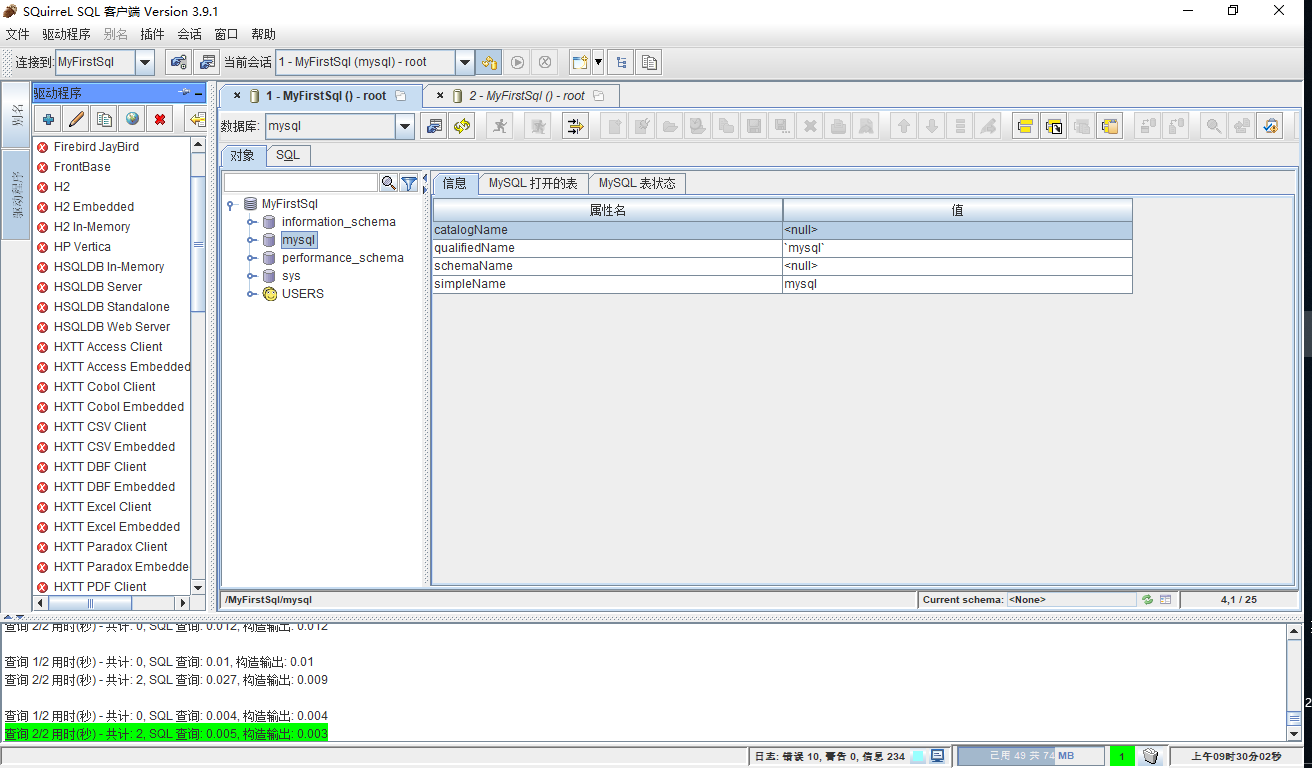
Task: Click the copy pages icon in top toolbar
Action: point(649,62)
